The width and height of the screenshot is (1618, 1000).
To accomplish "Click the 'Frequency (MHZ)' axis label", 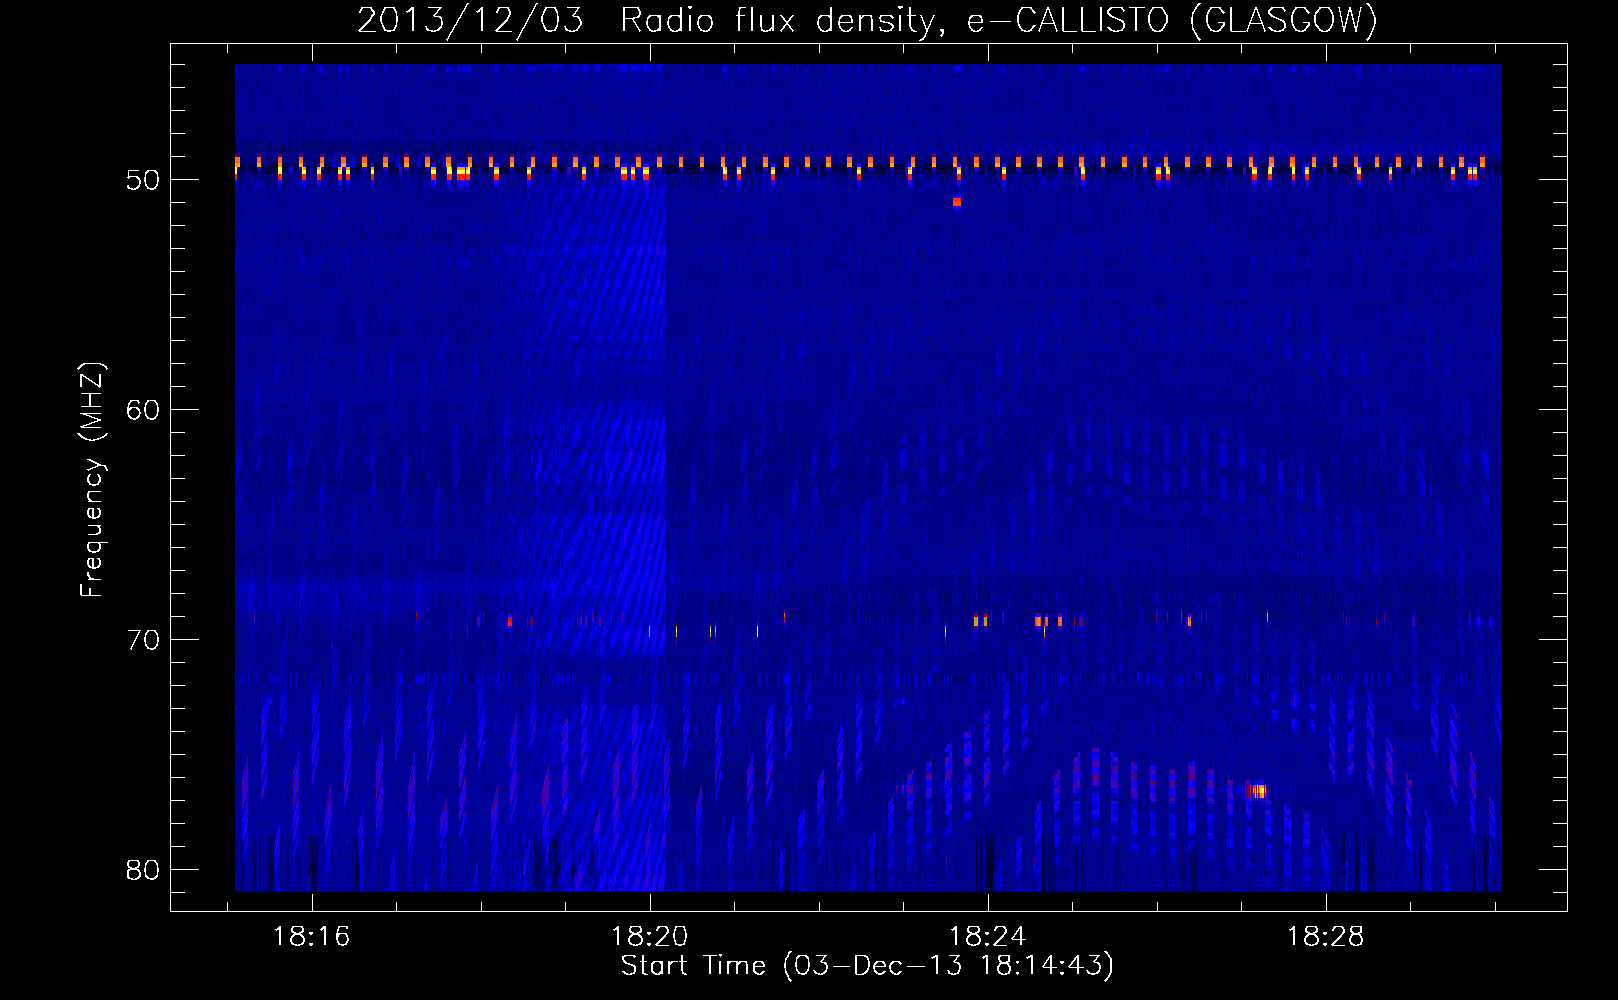I will [92, 480].
